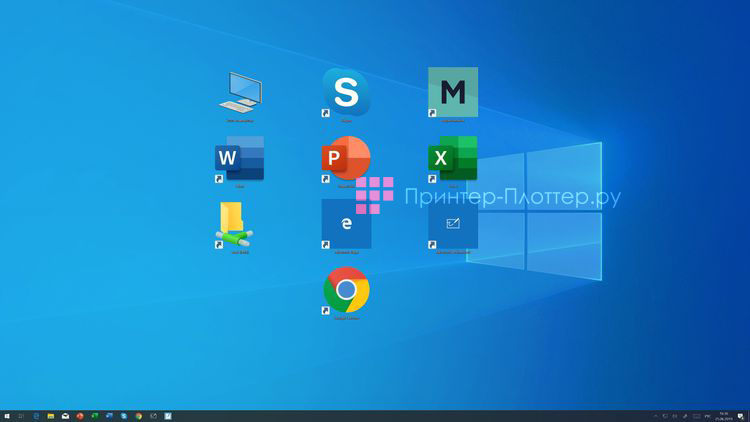This screenshot has width=750, height=422.
Task: Launch PowerPoint from the desktop
Action: 346,158
